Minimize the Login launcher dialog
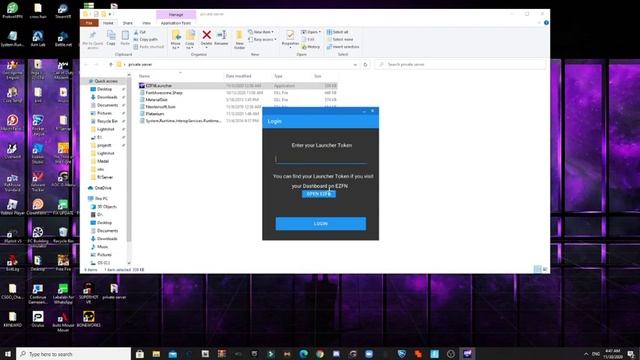 point(364,111)
